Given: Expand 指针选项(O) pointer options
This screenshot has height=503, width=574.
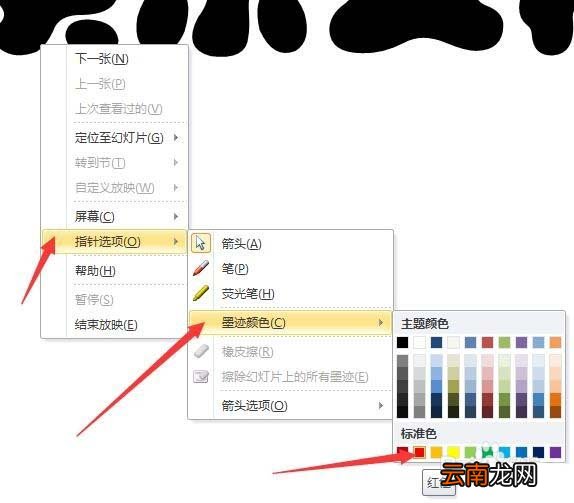Looking at the screenshot, I should click(x=115, y=242).
